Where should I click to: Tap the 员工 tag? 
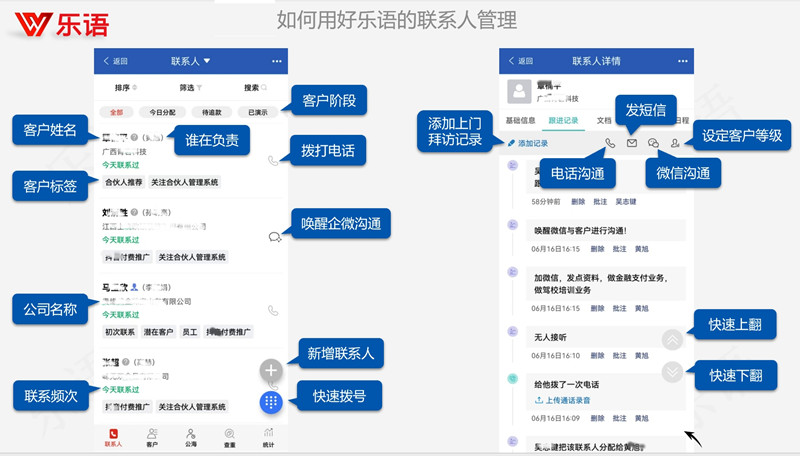point(189,332)
